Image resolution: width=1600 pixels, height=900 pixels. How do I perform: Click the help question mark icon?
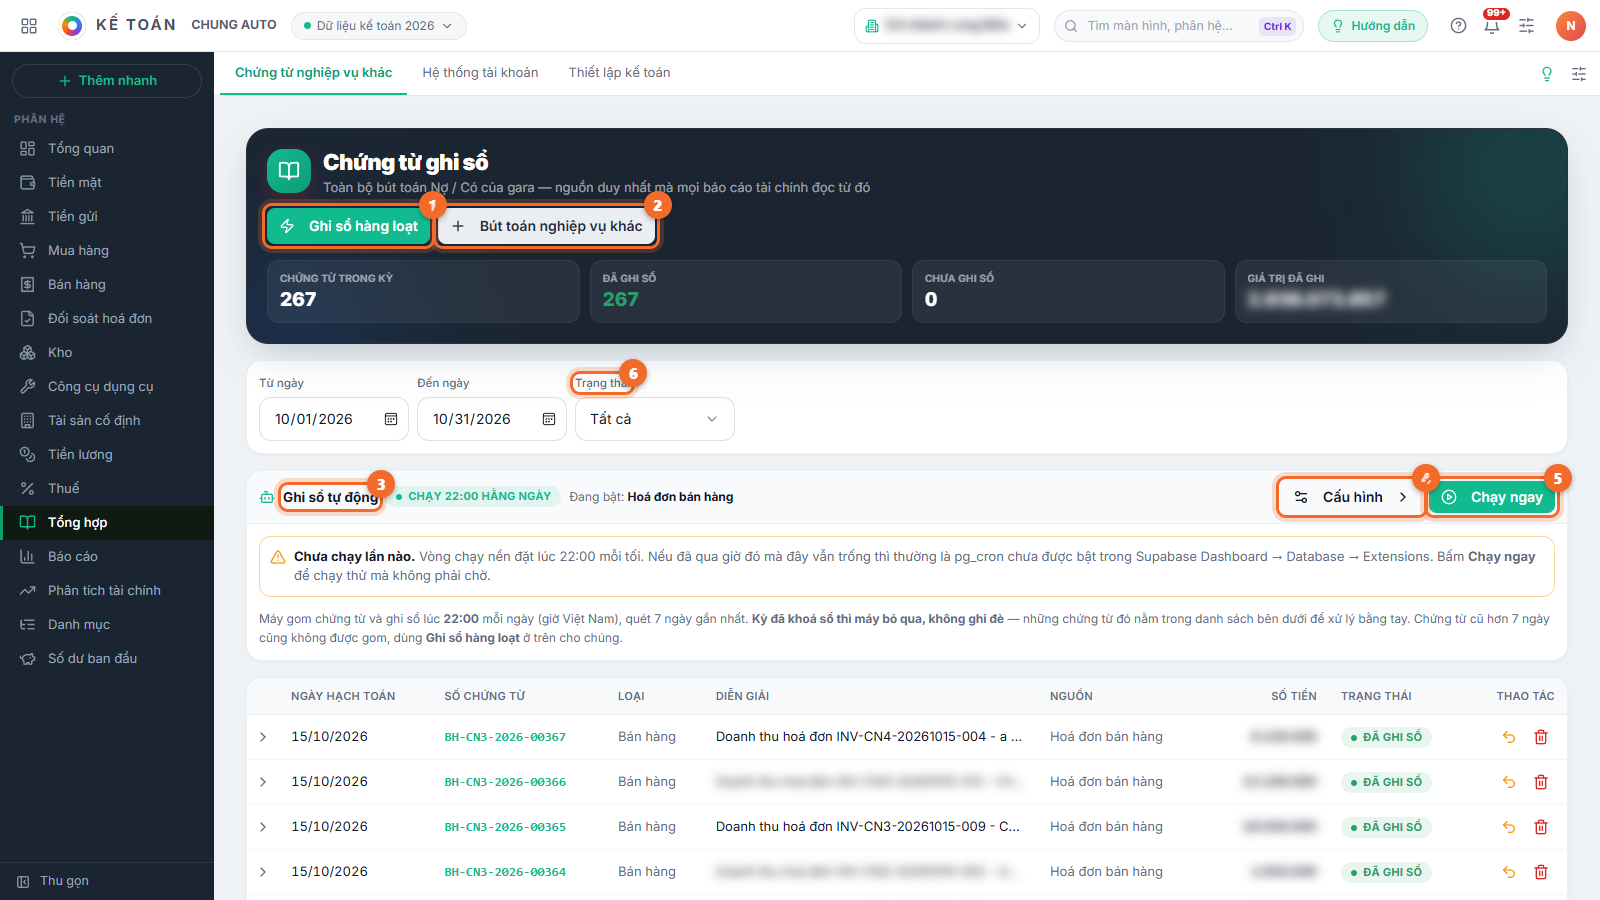click(x=1458, y=26)
